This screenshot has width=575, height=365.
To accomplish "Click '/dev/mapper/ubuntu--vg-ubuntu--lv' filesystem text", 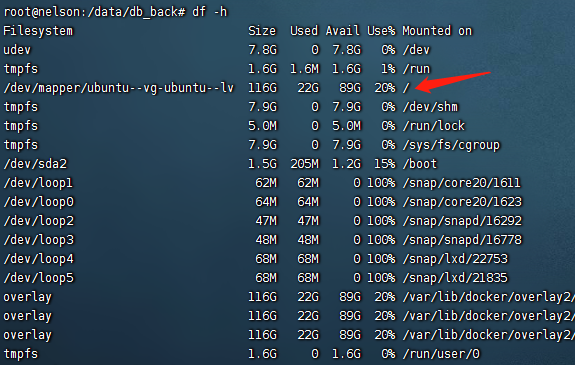I will tap(118, 88).
